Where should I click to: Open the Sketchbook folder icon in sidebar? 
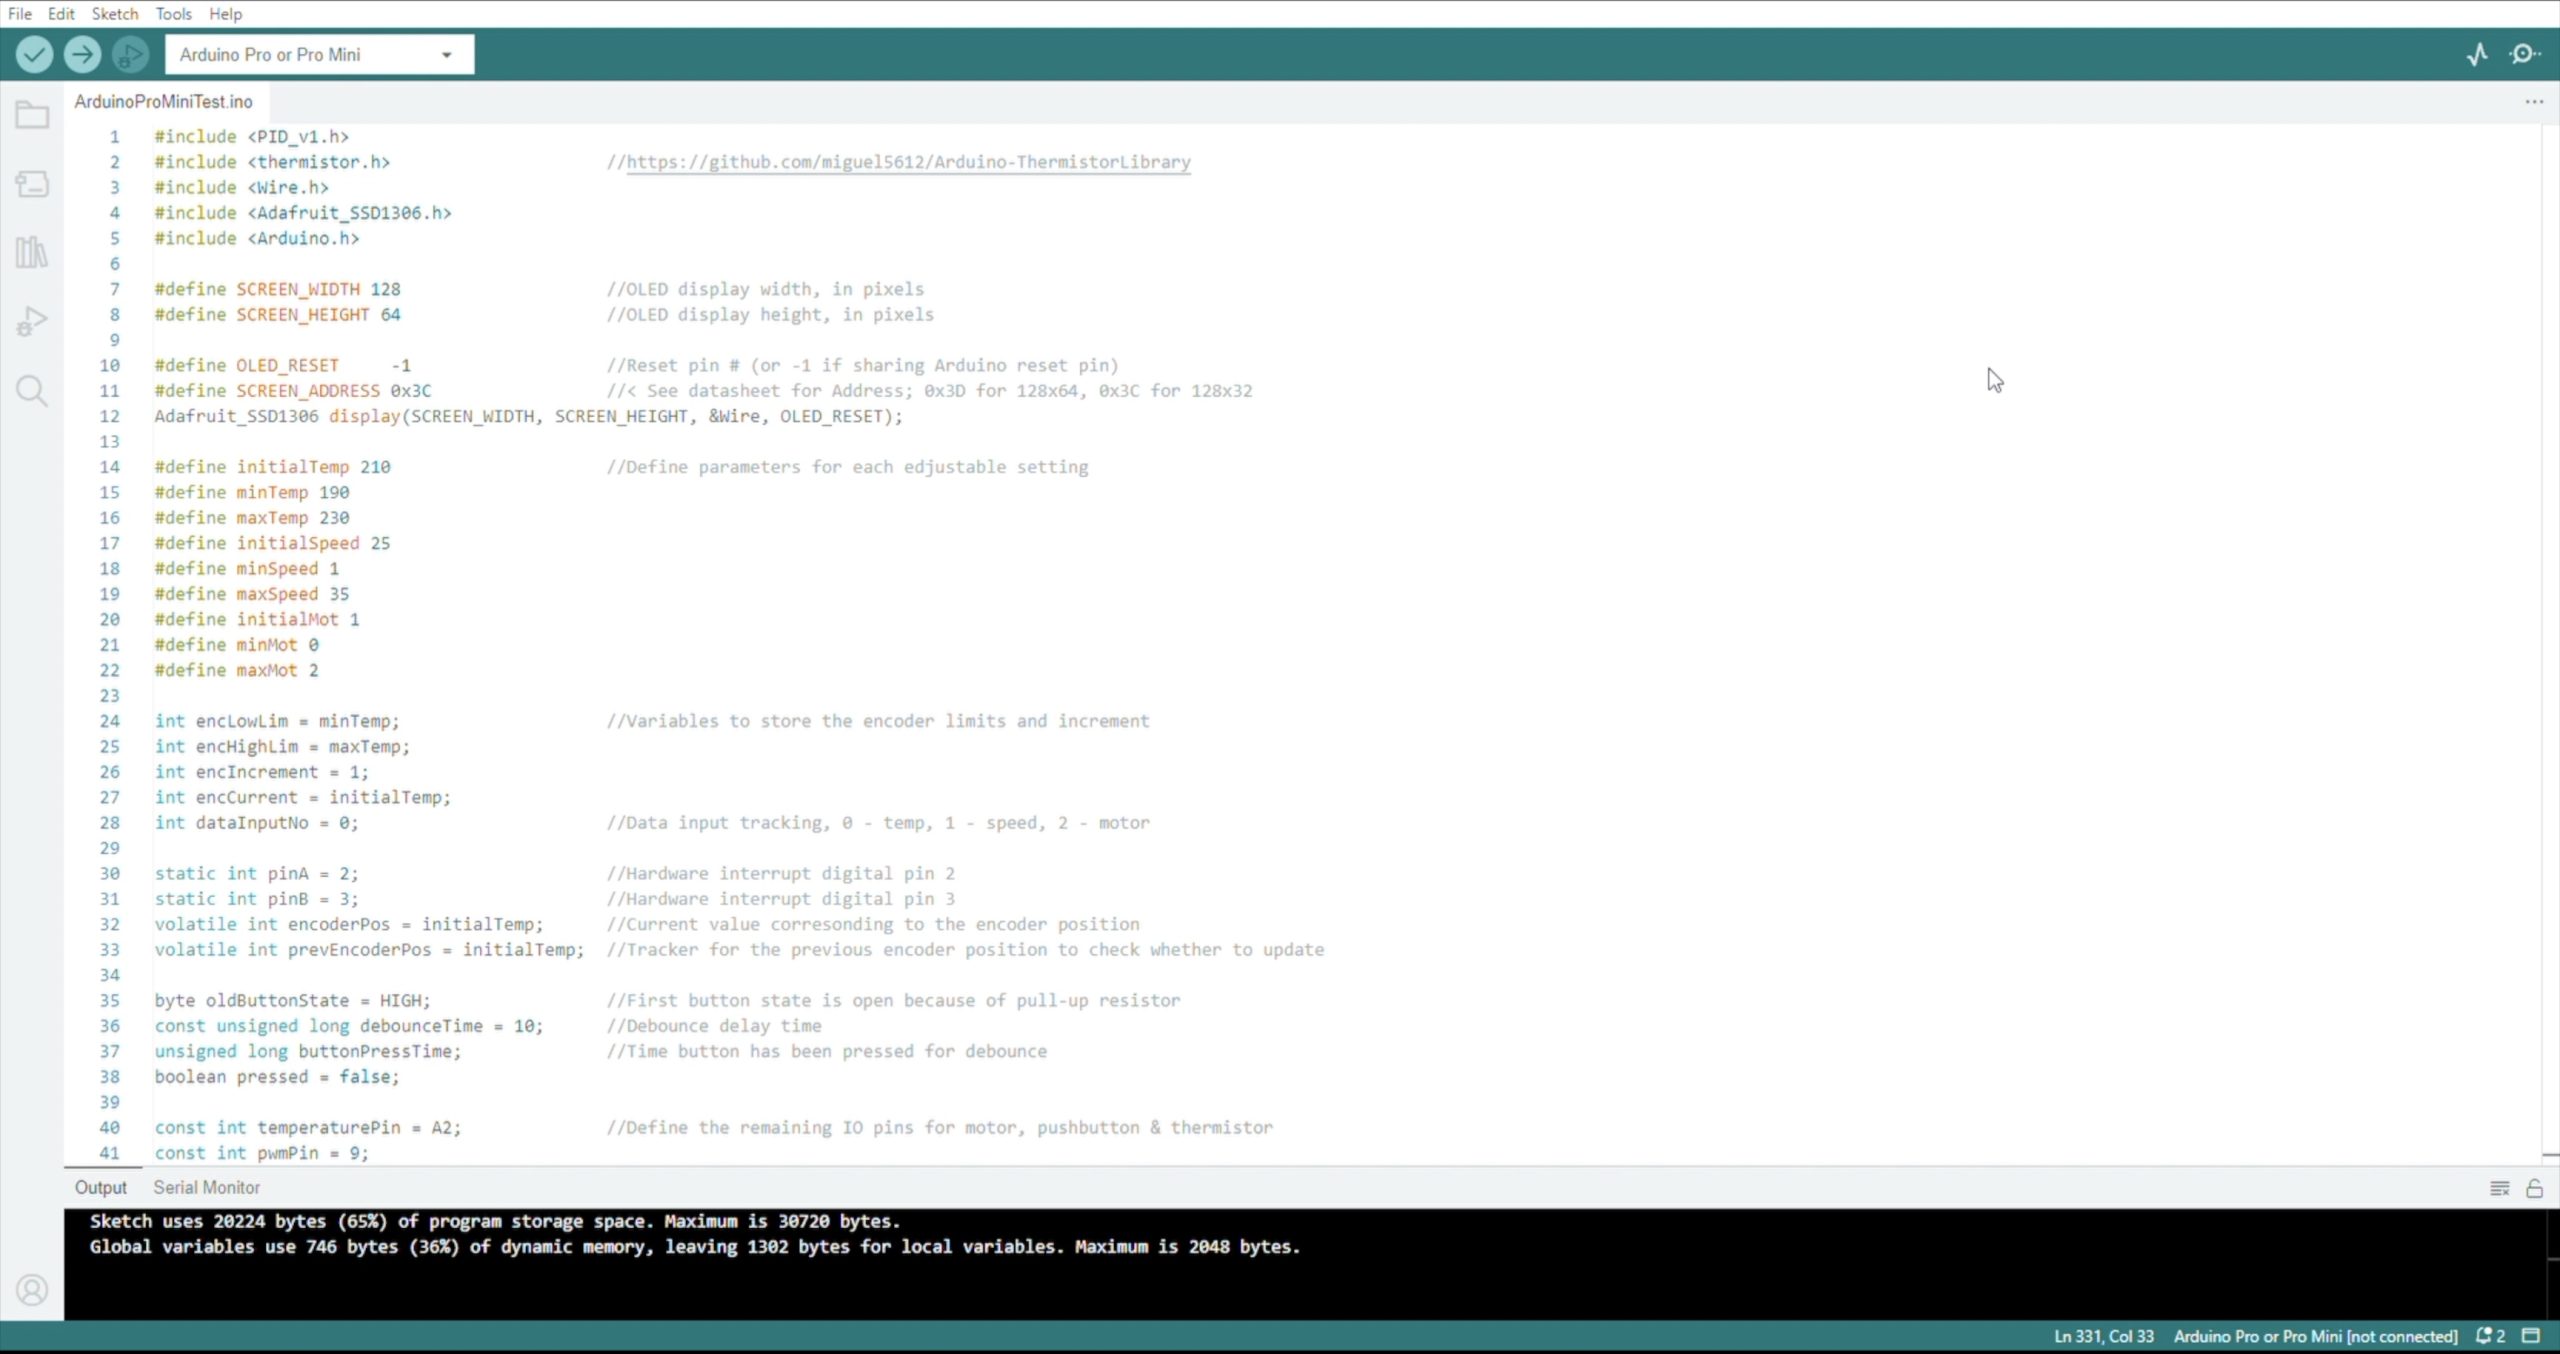[31, 115]
